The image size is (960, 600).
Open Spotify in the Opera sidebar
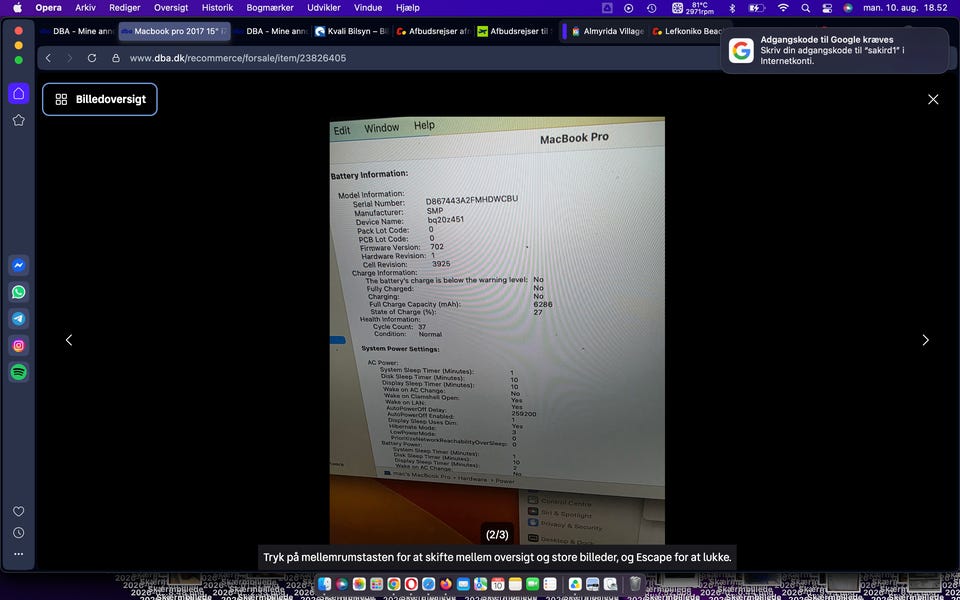[x=19, y=372]
